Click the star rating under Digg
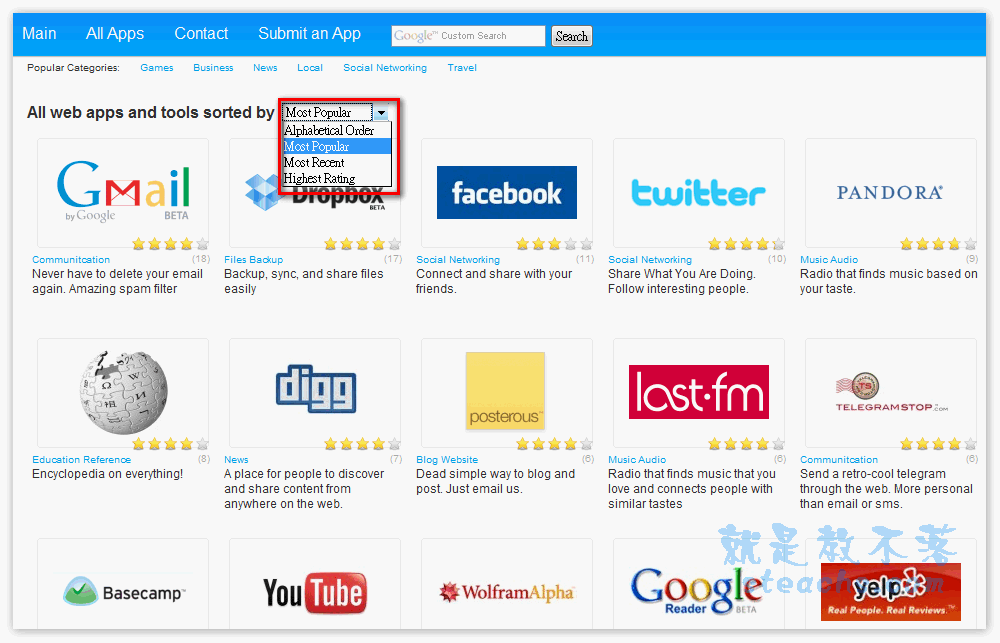This screenshot has height=643, width=1000. [x=362, y=444]
